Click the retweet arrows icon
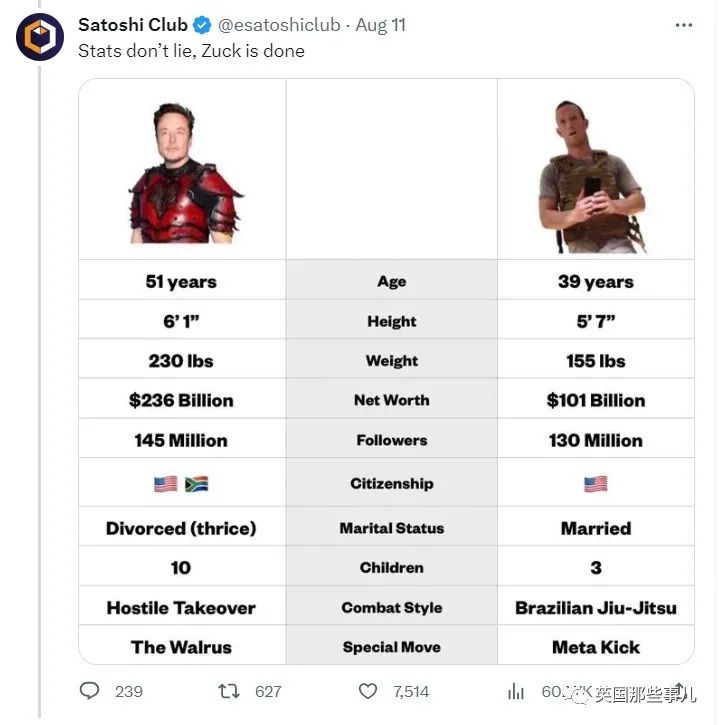719x725 pixels. (229, 691)
